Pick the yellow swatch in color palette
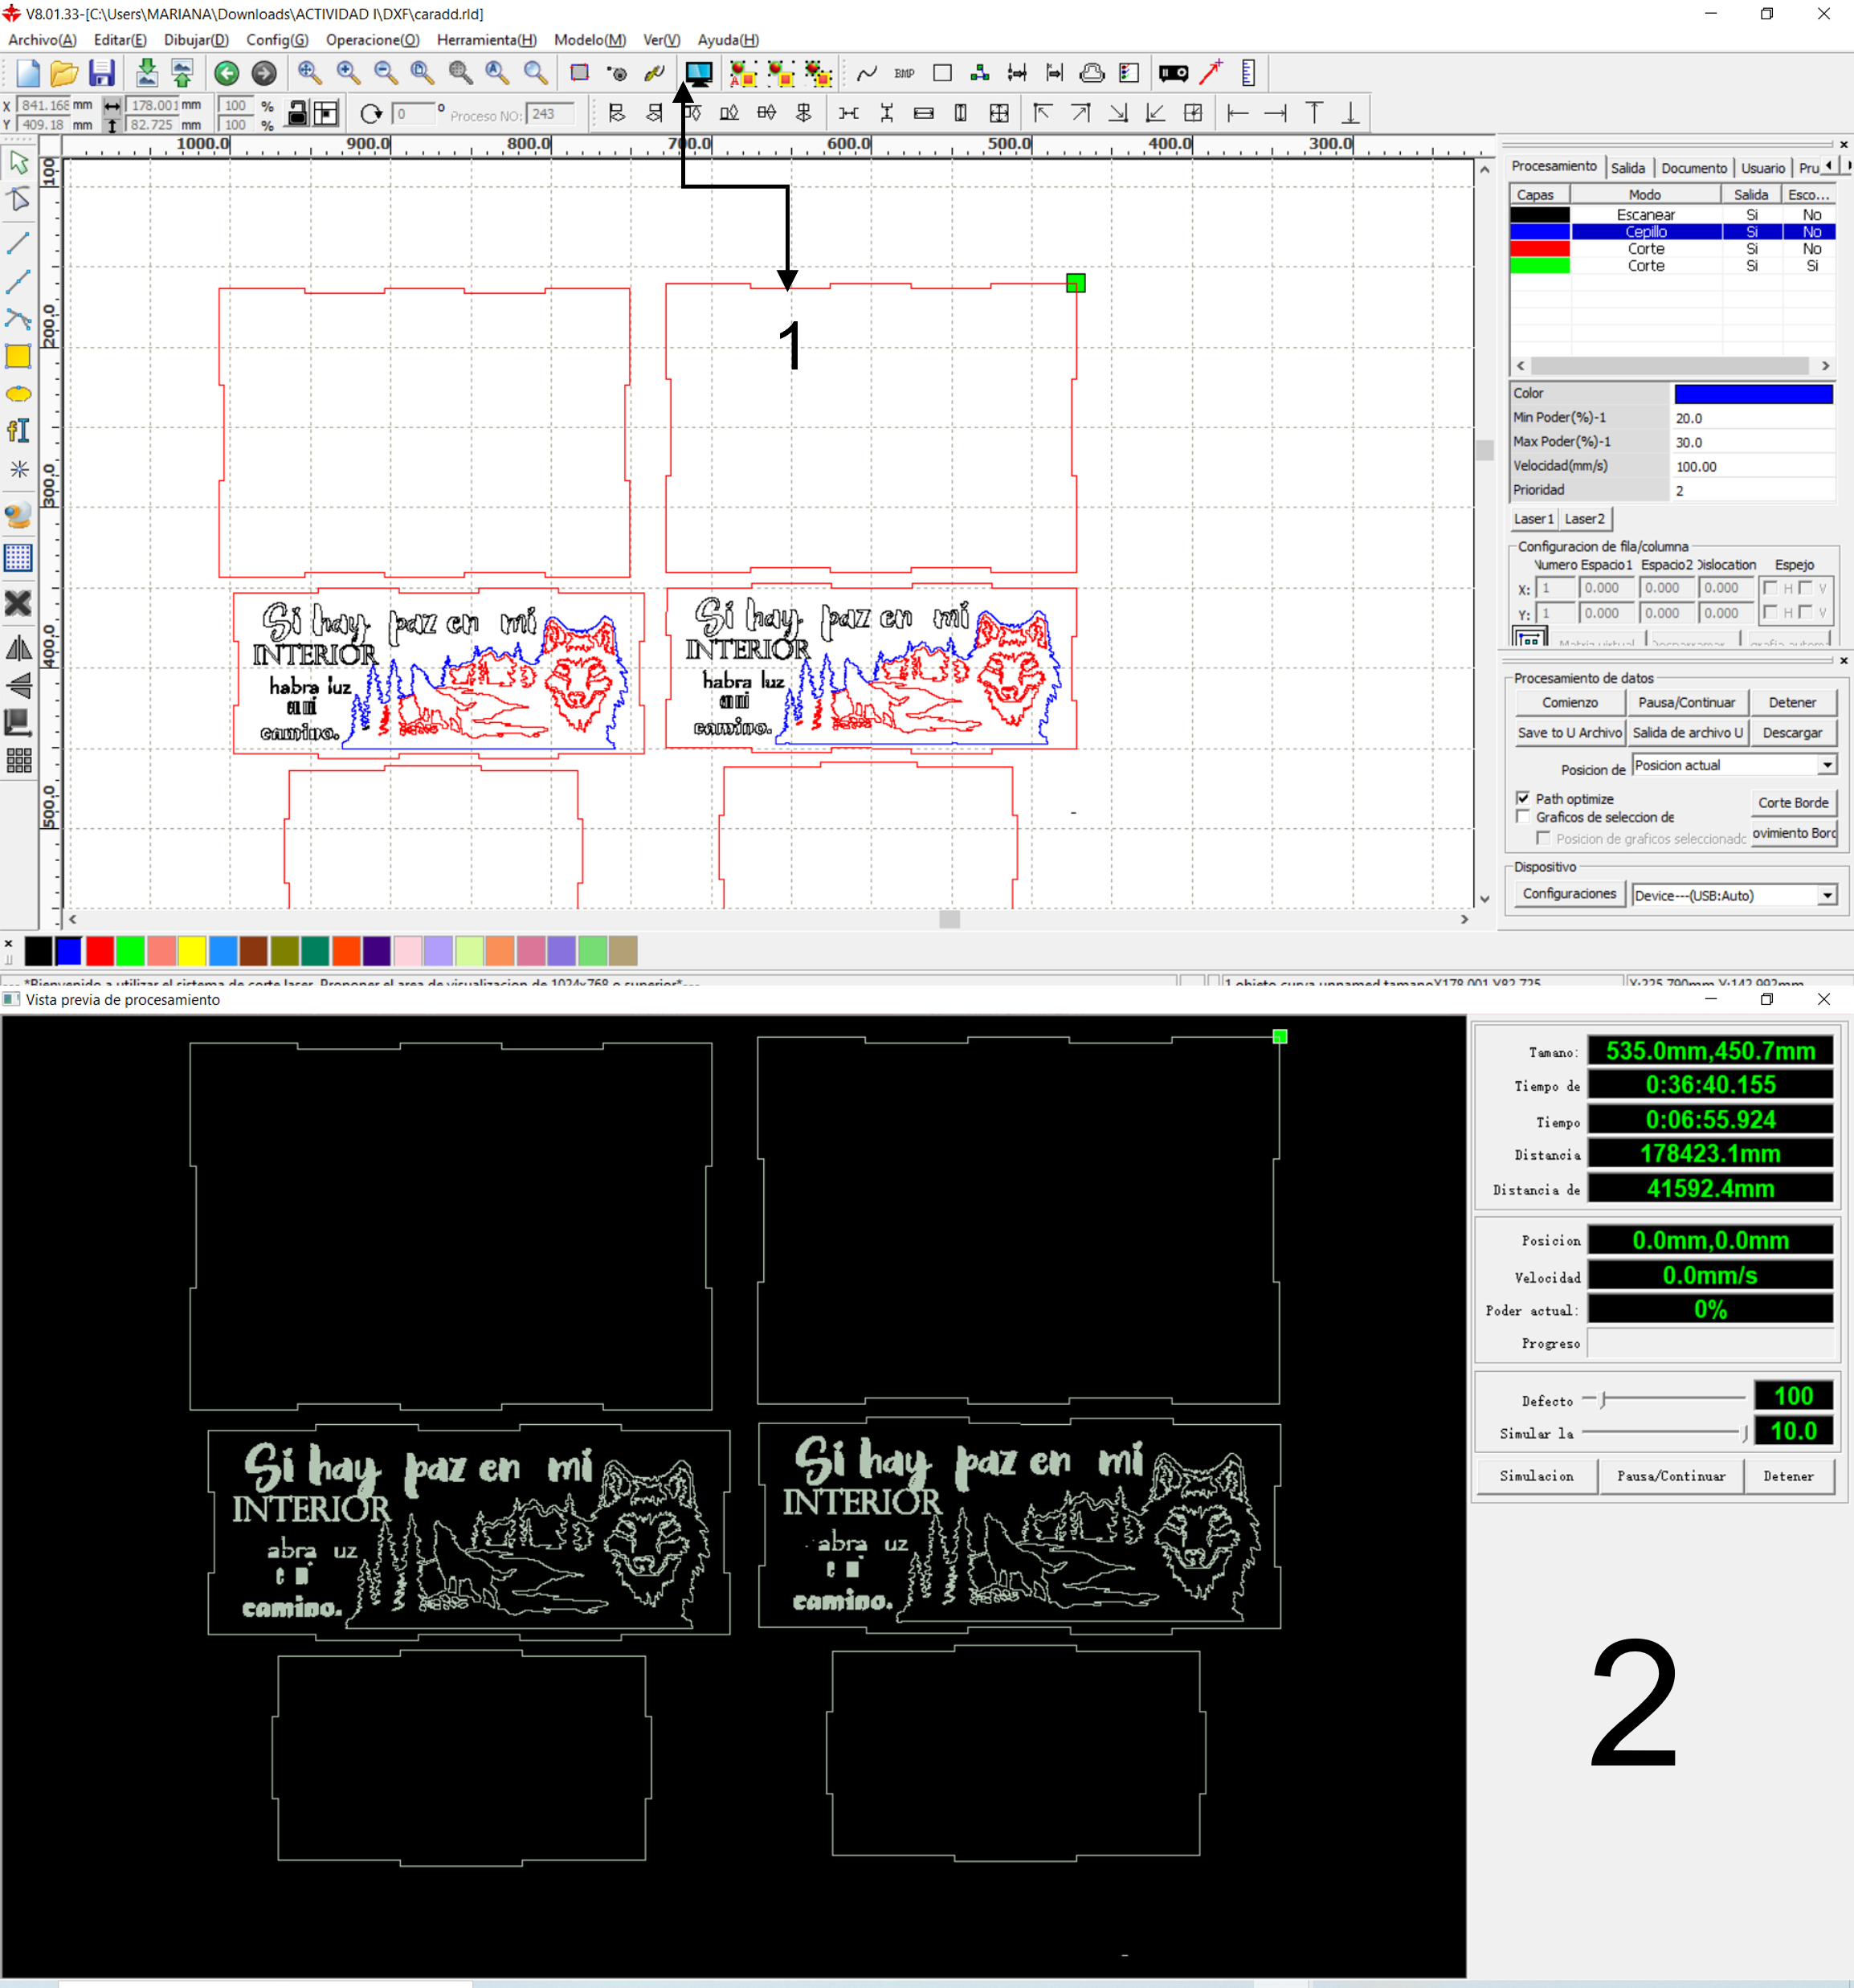 (192, 951)
